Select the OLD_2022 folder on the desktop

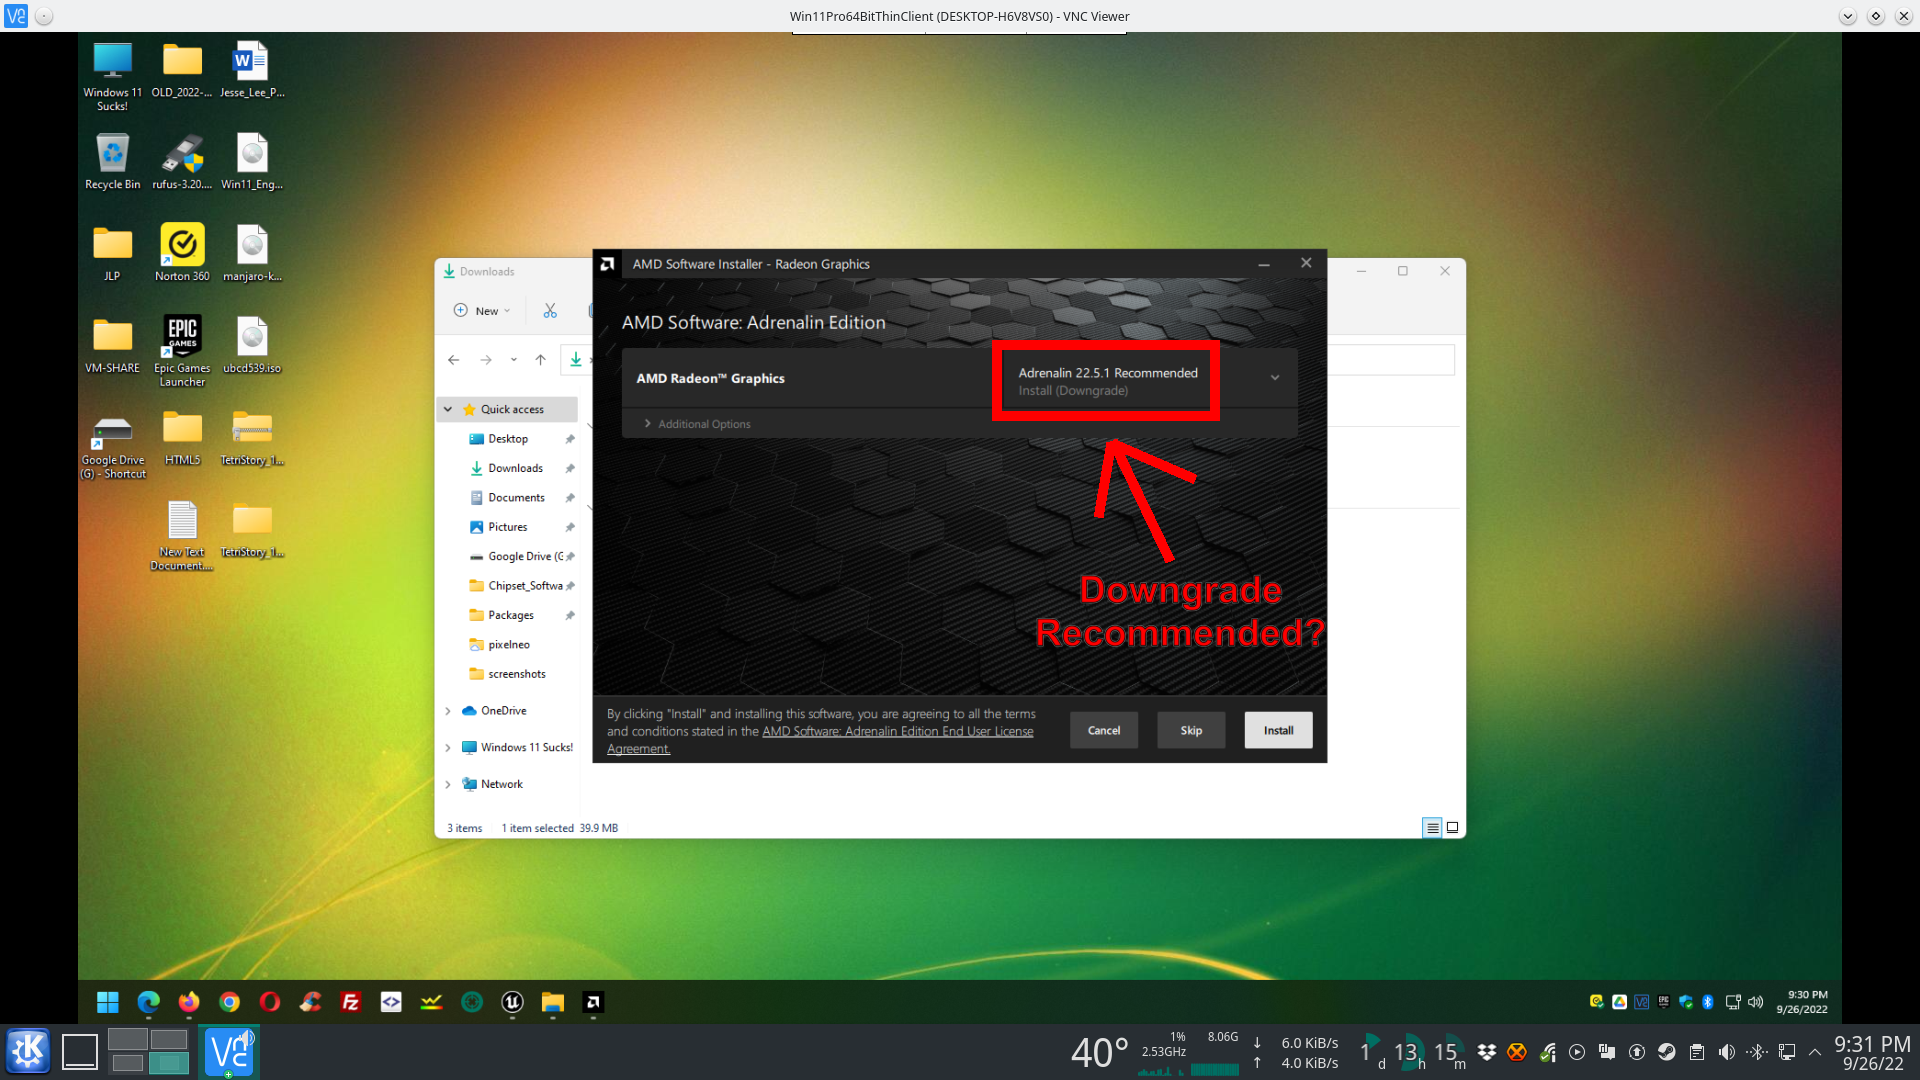(x=182, y=70)
